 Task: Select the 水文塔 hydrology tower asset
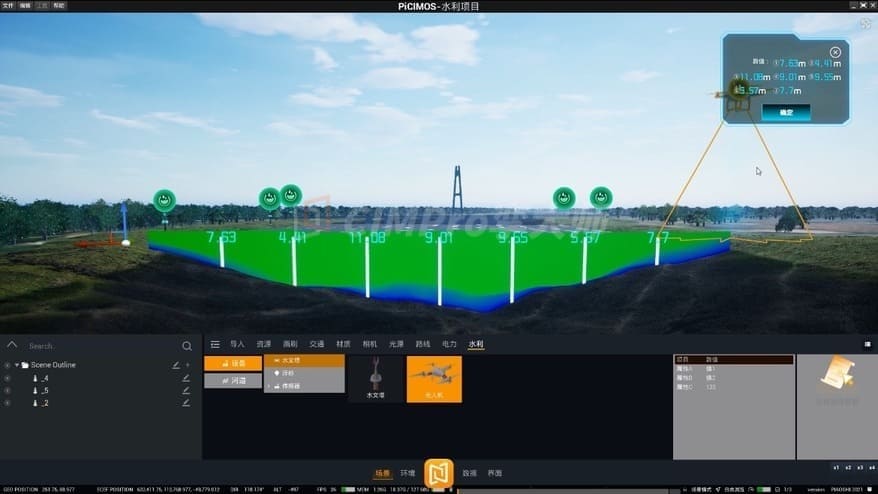(375, 378)
